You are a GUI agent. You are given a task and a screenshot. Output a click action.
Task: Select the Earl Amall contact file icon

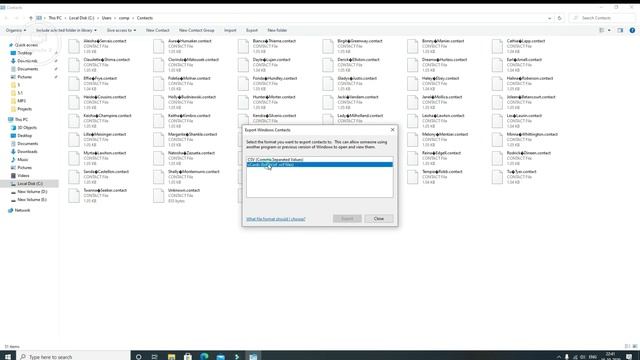(x=497, y=65)
